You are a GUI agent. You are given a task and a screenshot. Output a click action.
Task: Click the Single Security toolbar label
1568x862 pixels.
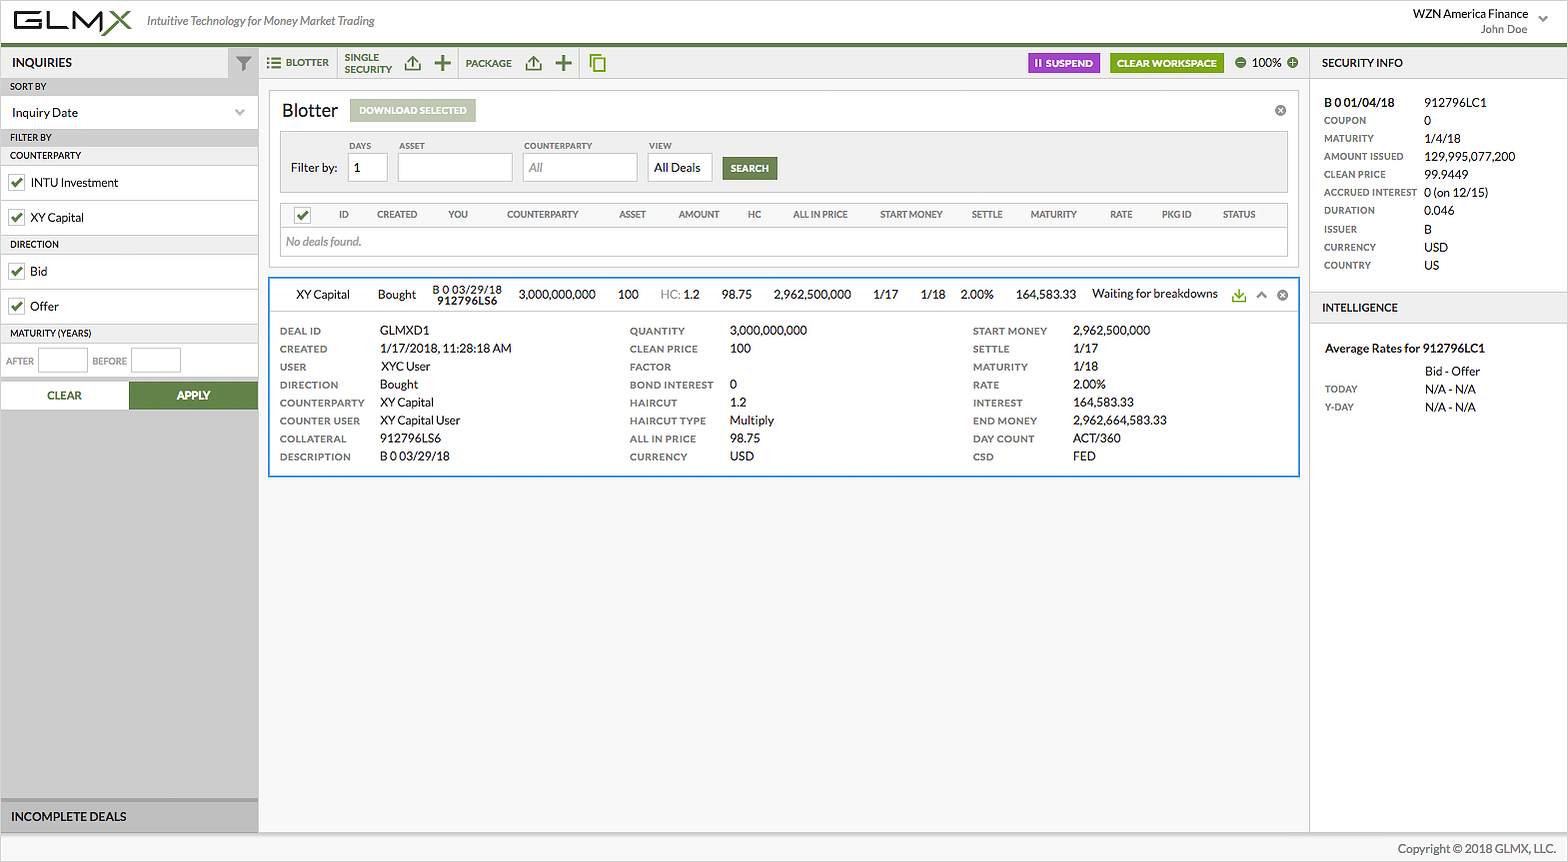click(368, 63)
